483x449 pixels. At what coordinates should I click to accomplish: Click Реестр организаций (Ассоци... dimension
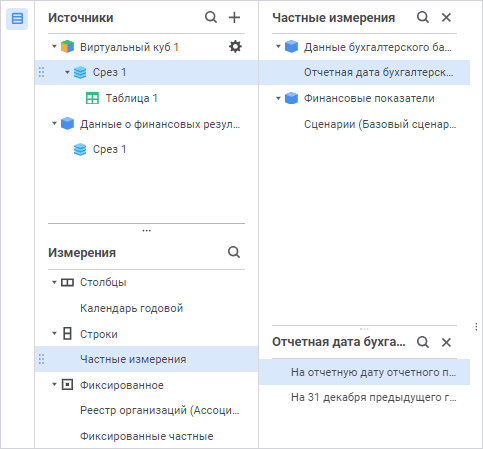coord(160,410)
